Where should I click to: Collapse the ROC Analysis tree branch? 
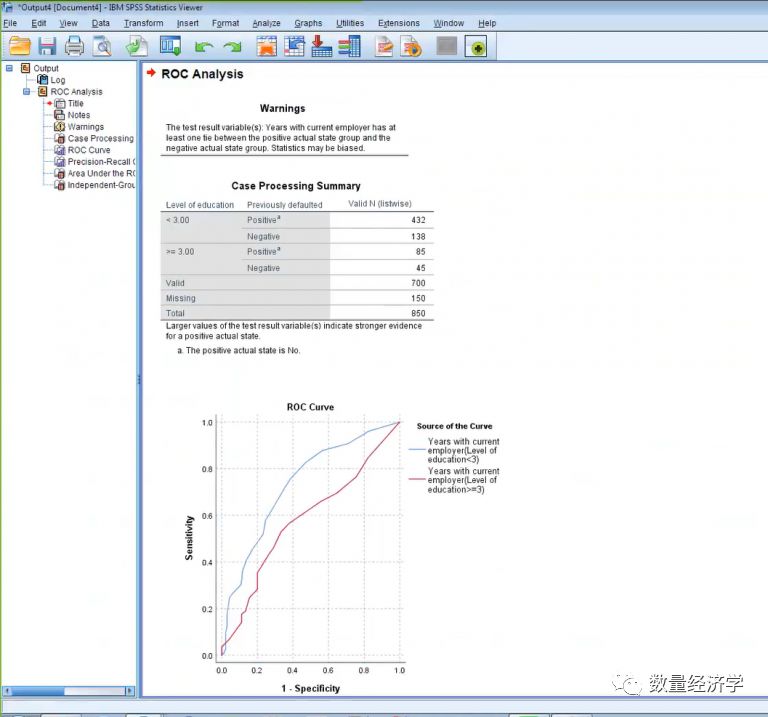[x=27, y=92]
